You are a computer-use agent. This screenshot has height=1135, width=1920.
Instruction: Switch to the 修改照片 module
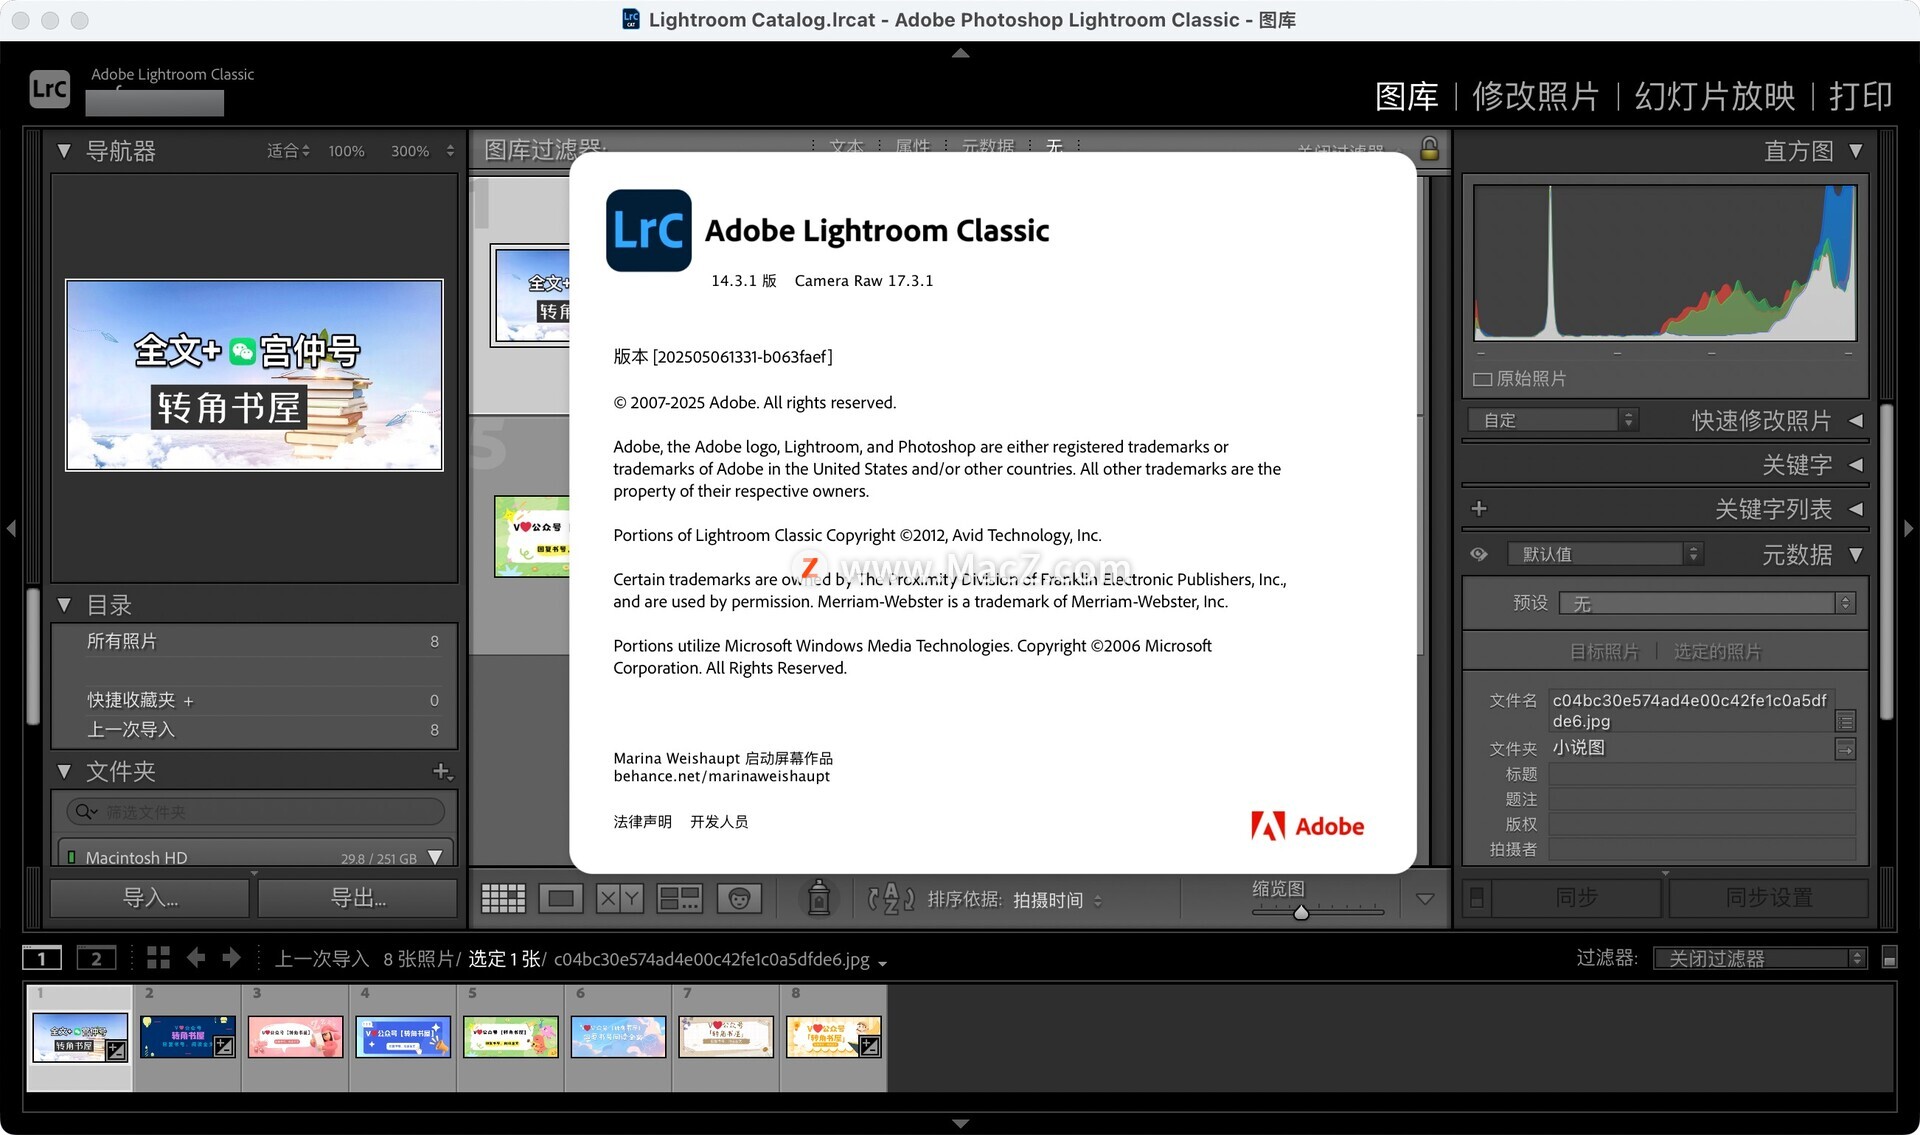1535,96
